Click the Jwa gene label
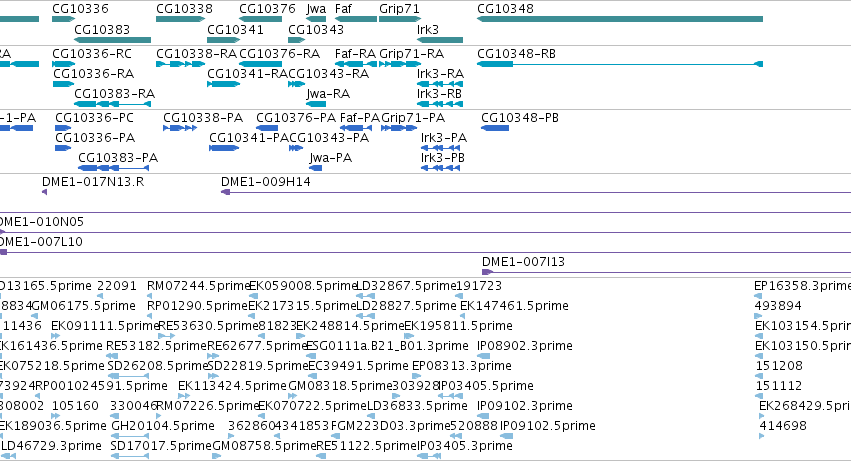The height and width of the screenshot is (461, 851). [x=316, y=9]
